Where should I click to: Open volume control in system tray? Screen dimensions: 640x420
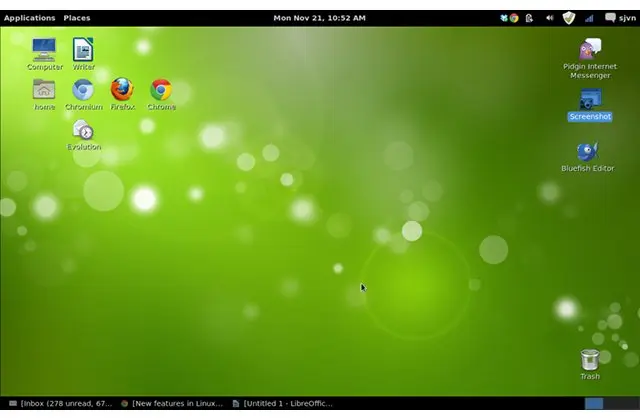tap(549, 18)
